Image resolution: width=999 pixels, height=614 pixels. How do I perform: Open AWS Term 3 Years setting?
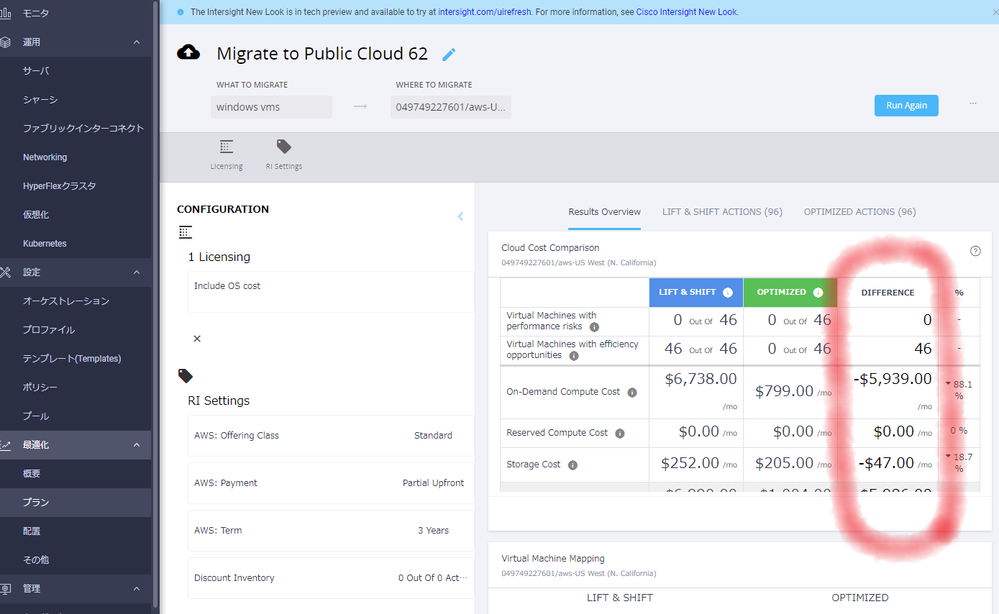(331, 531)
